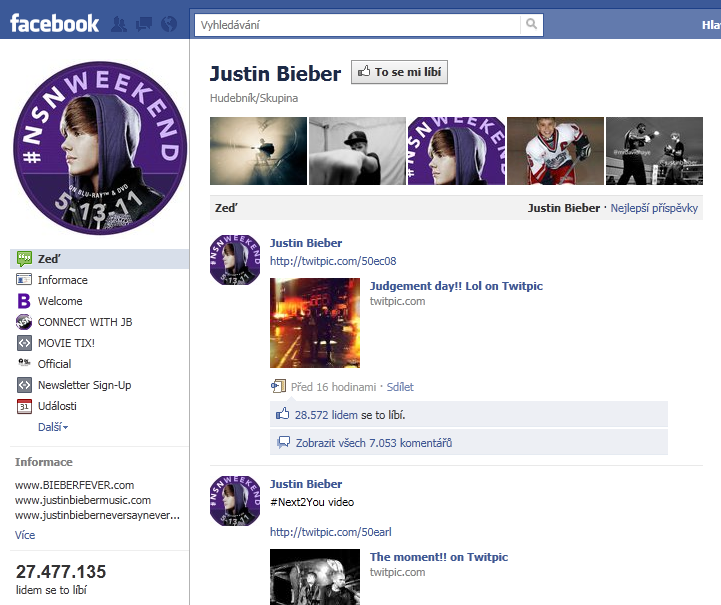
Task: Click the purple B Welcome icon
Action: [24, 301]
